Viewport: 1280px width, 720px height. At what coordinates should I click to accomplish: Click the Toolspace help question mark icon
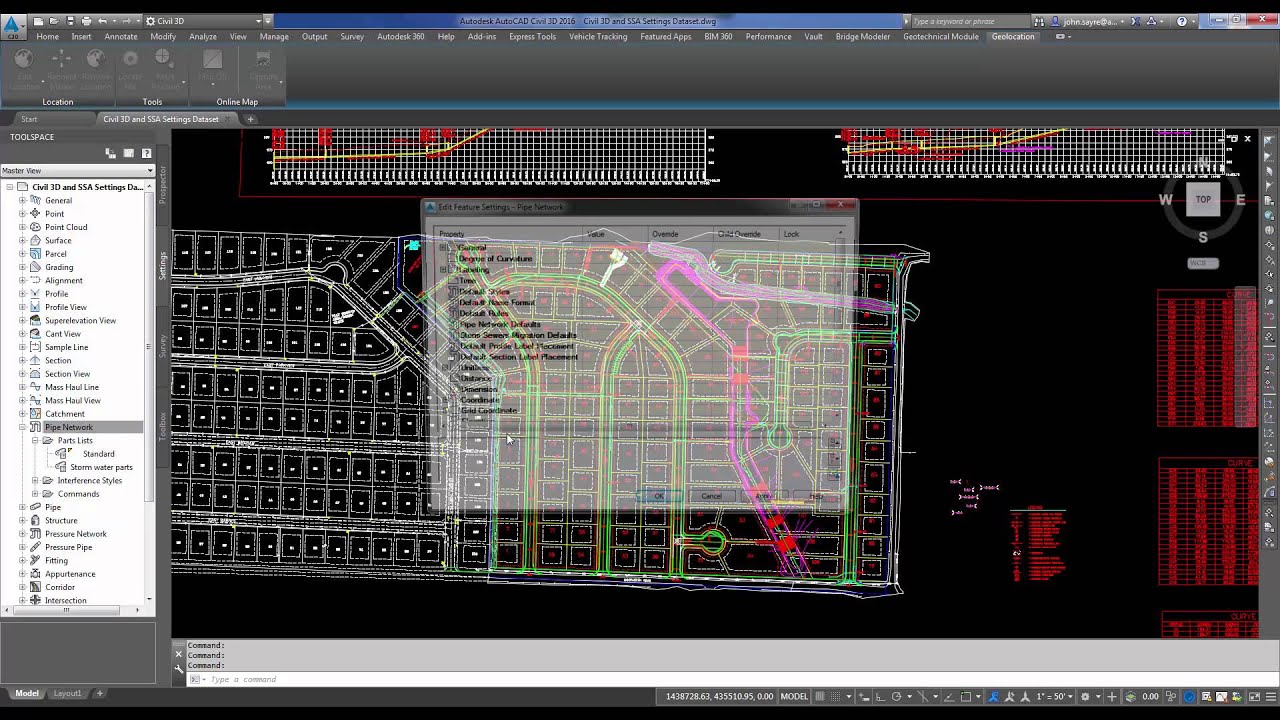tap(146, 153)
